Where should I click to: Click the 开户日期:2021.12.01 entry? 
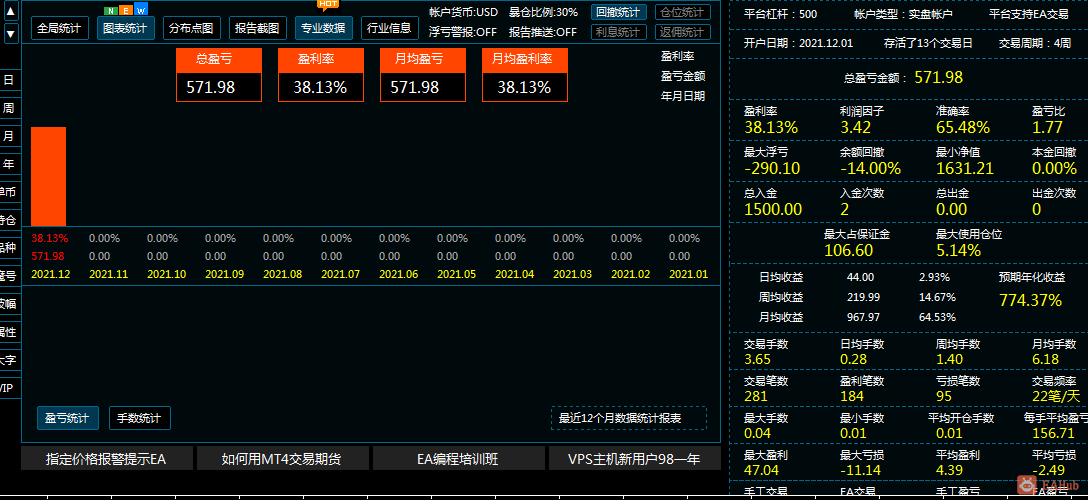click(798, 43)
